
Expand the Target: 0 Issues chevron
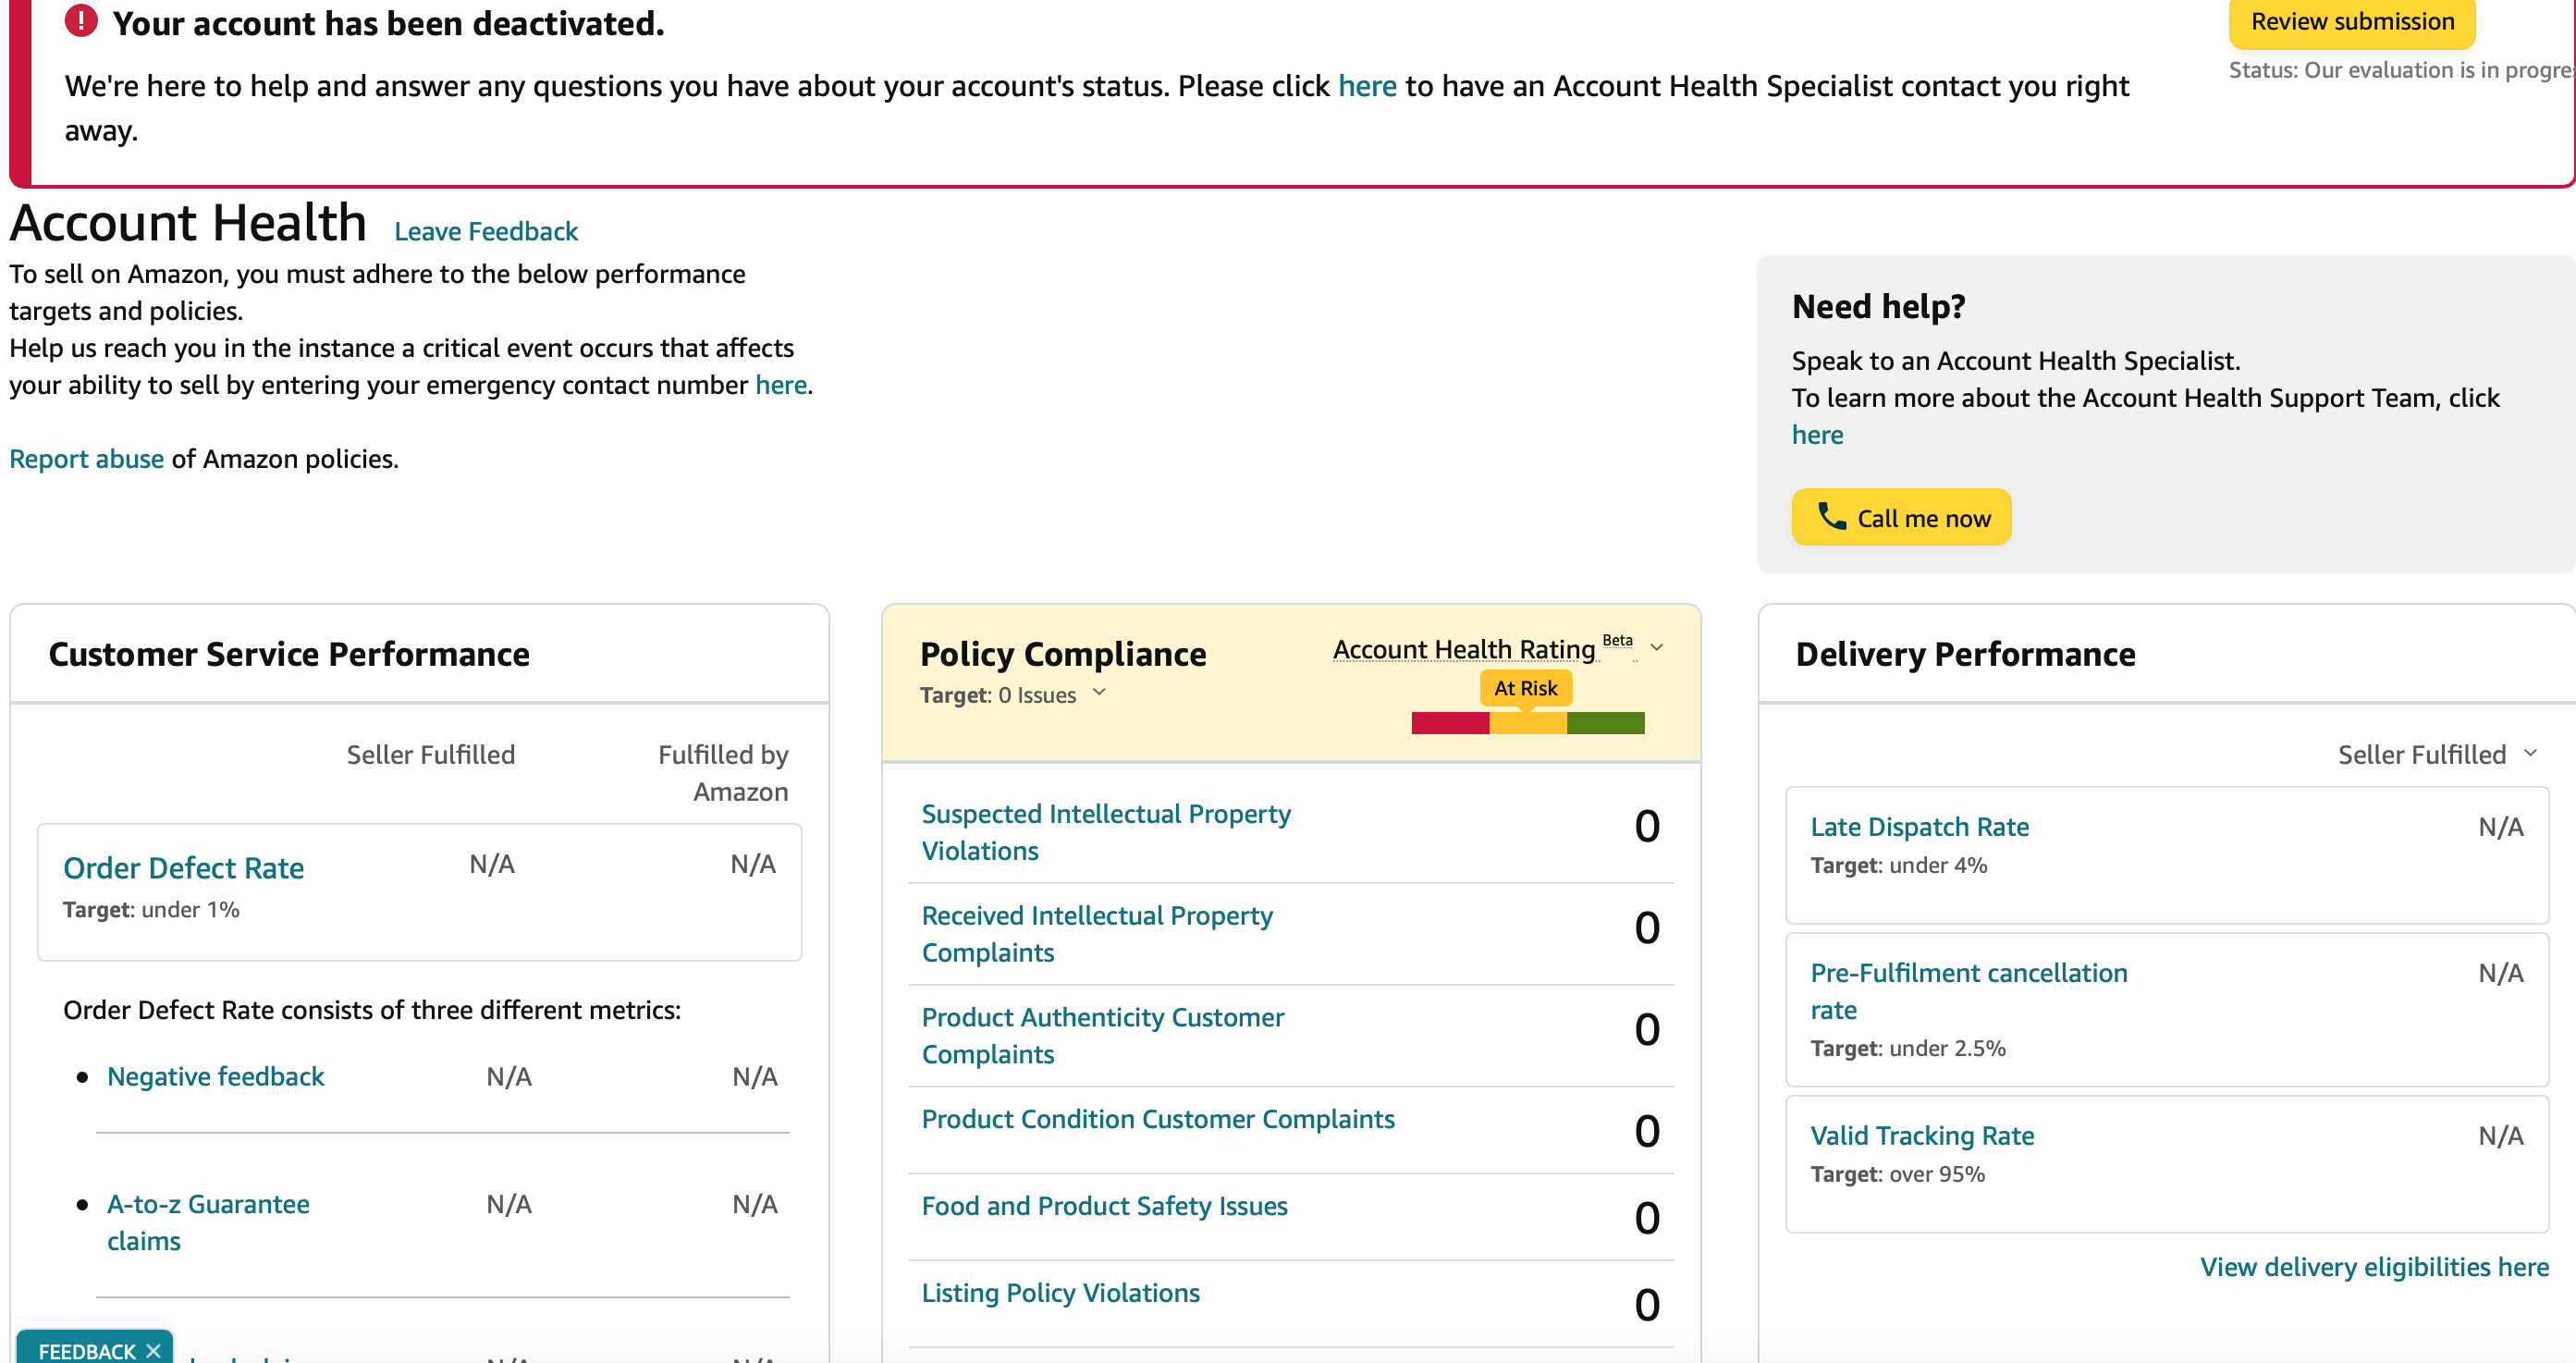[x=1099, y=692]
